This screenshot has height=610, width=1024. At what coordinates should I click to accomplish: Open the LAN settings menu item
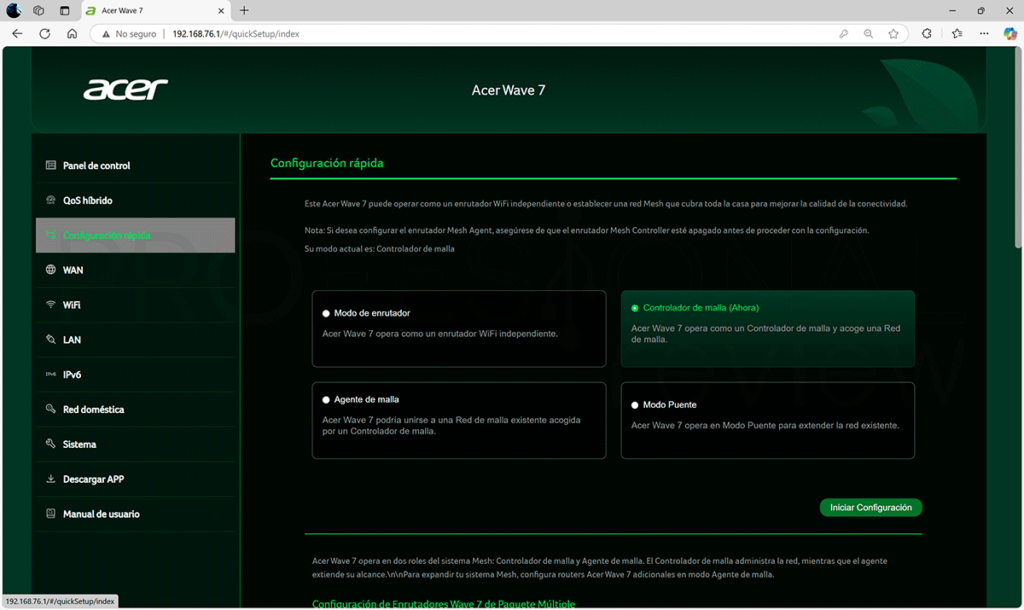tap(135, 340)
